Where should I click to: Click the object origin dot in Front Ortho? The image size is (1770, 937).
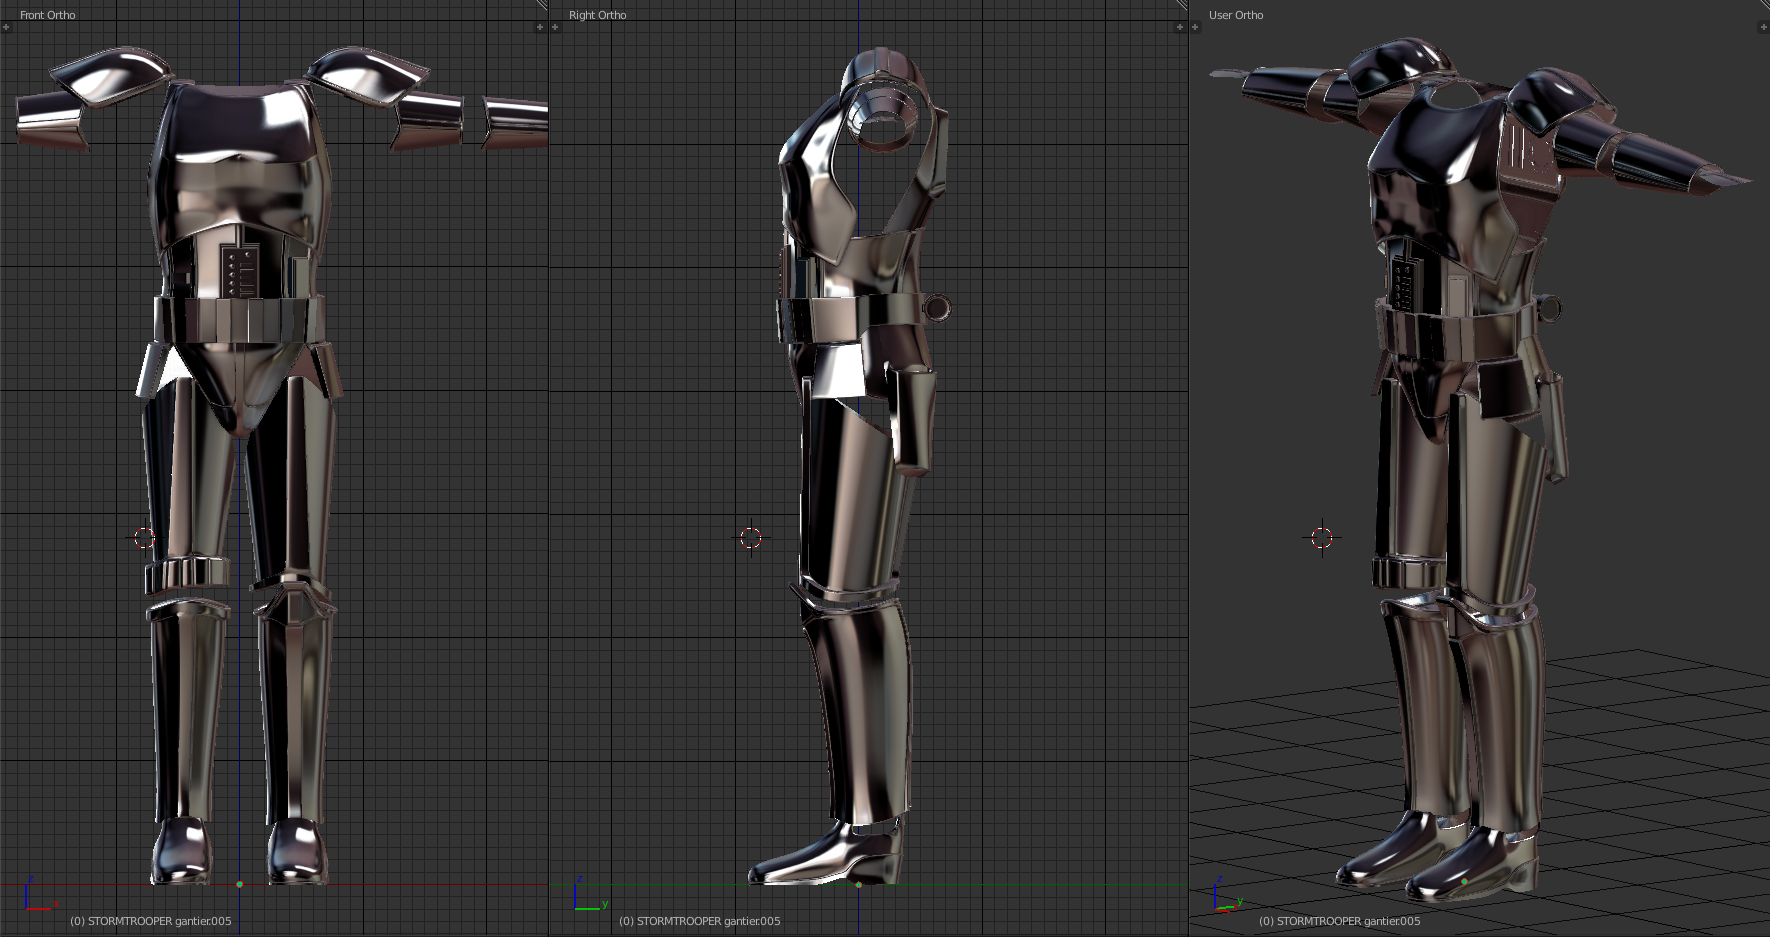point(239,884)
